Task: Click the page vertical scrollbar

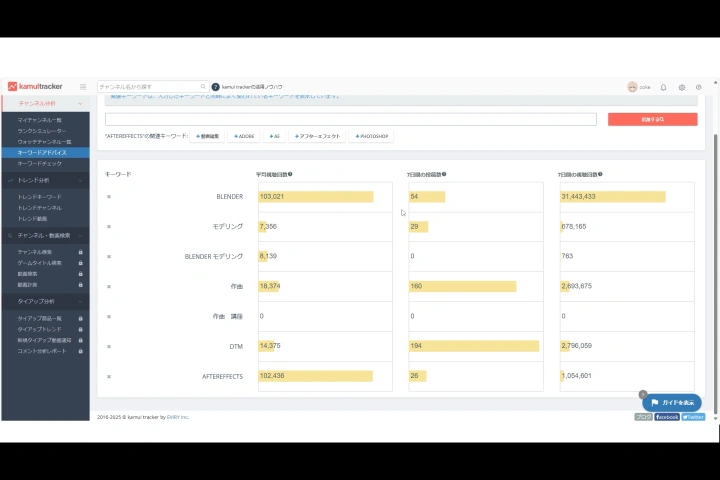Action: [715, 273]
